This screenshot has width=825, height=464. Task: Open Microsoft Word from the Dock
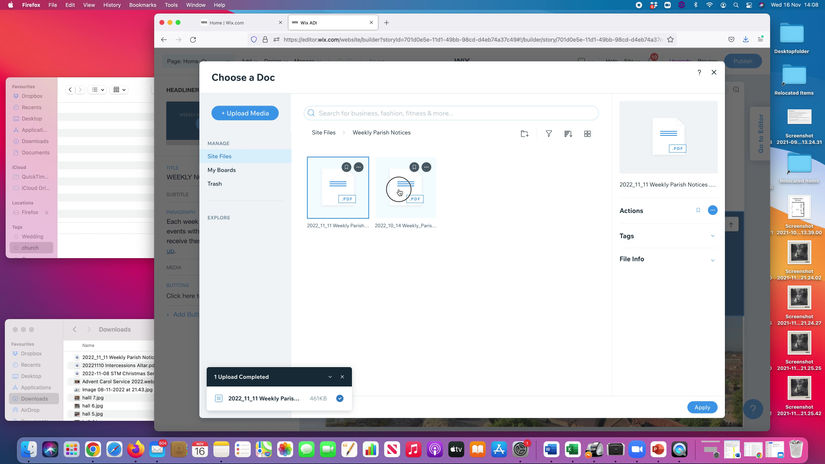551,449
